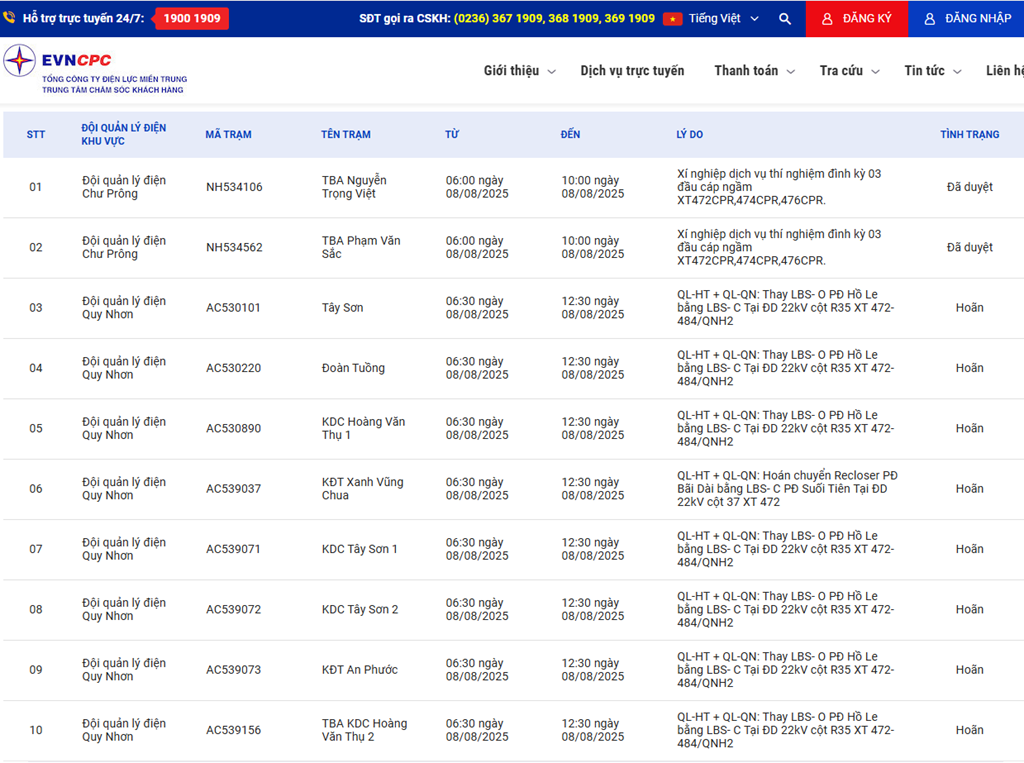Click the phone handset icon beside hotline support
The height and width of the screenshot is (763, 1024).
9,18
